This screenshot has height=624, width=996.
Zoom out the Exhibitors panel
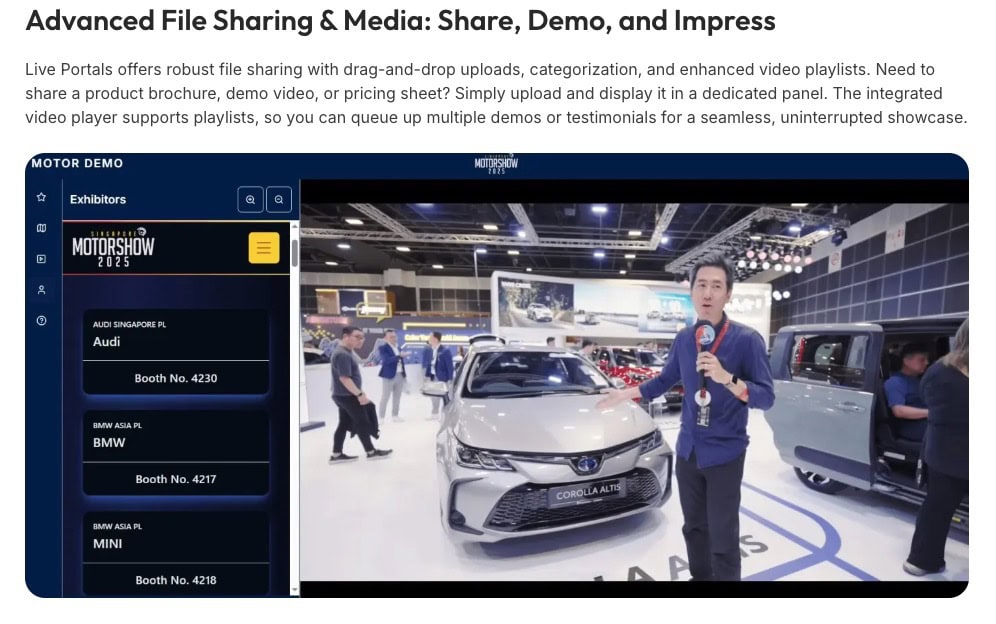[279, 199]
